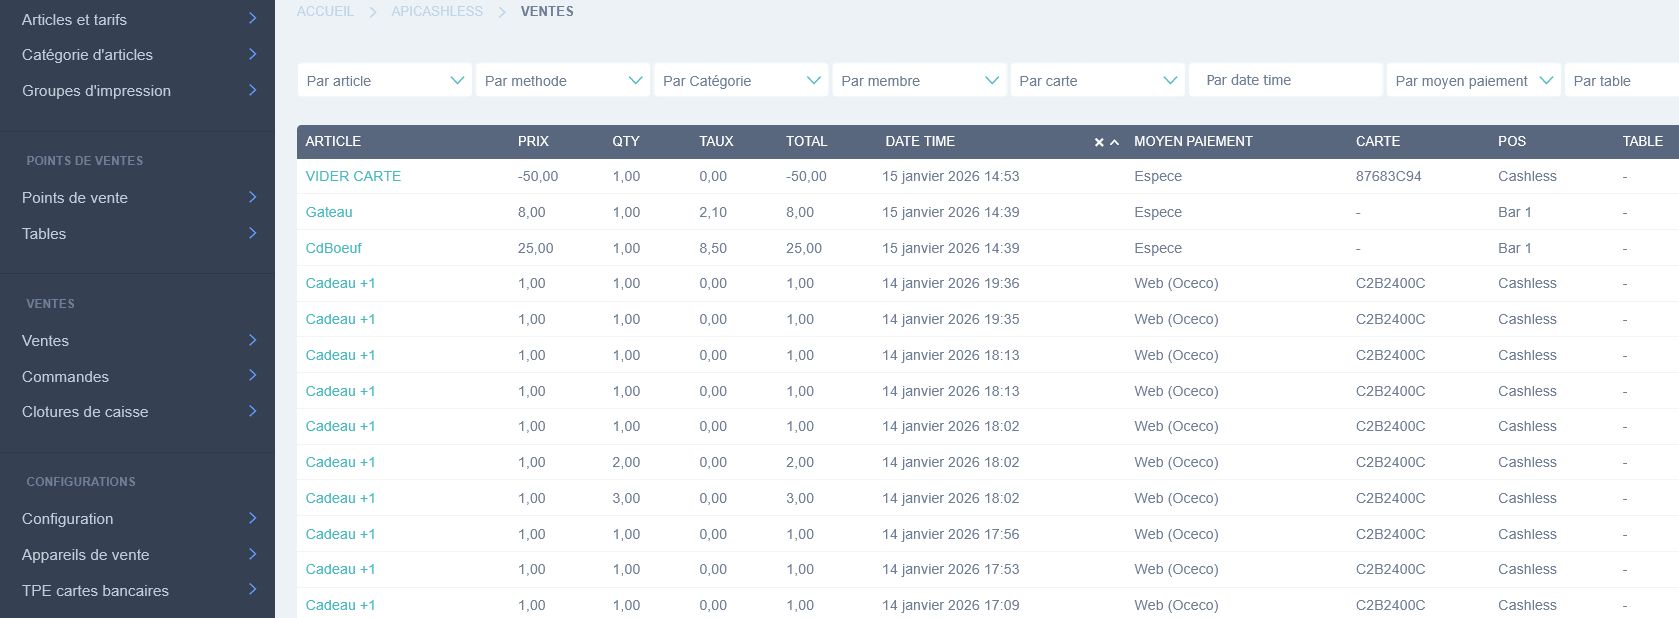Toggle Date Time sort direction arrow
This screenshot has height=618, width=1679.
1114,142
